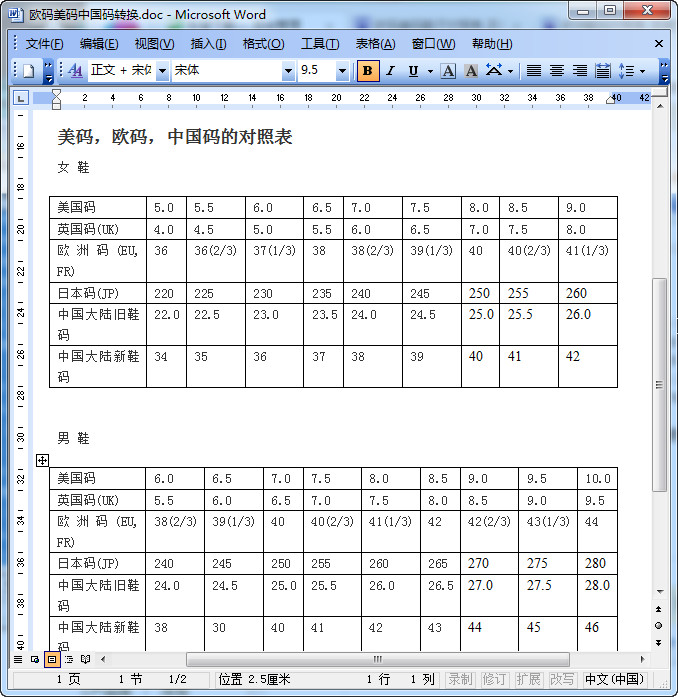The width and height of the screenshot is (678, 697).
Task: Open the 表格(A) menu
Action: [x=375, y=44]
